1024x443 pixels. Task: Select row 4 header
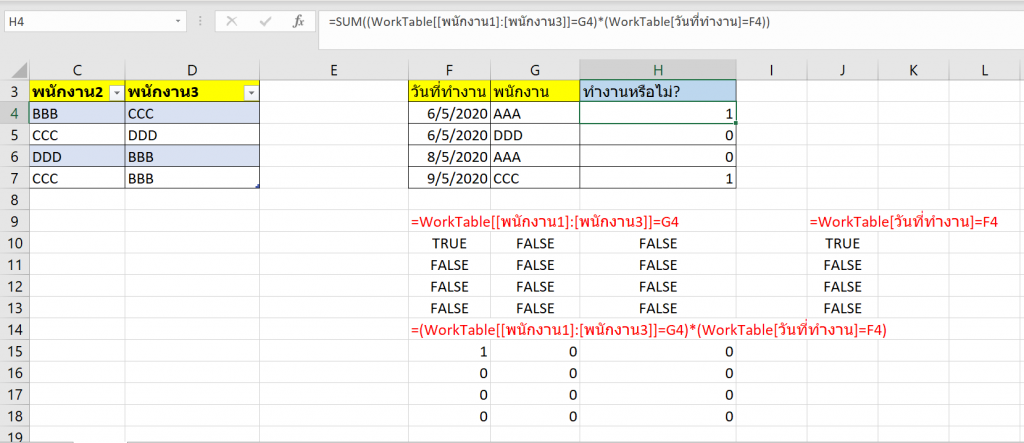[14, 112]
